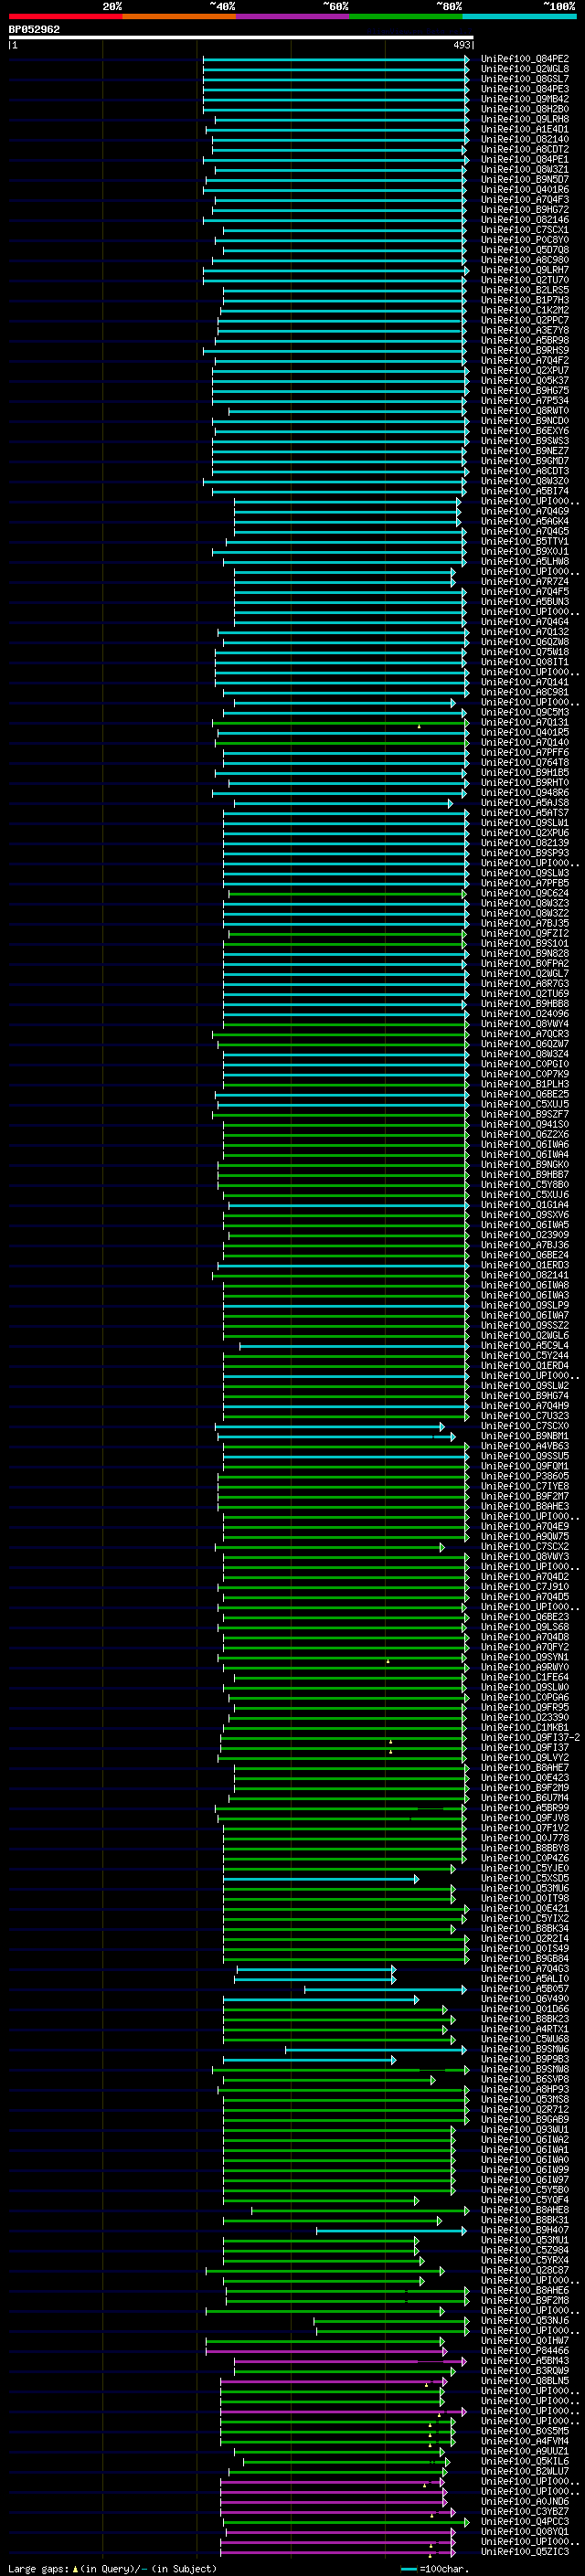
Task: Select the UniRef100_B9N5D7 entry
Action: (525, 180)
